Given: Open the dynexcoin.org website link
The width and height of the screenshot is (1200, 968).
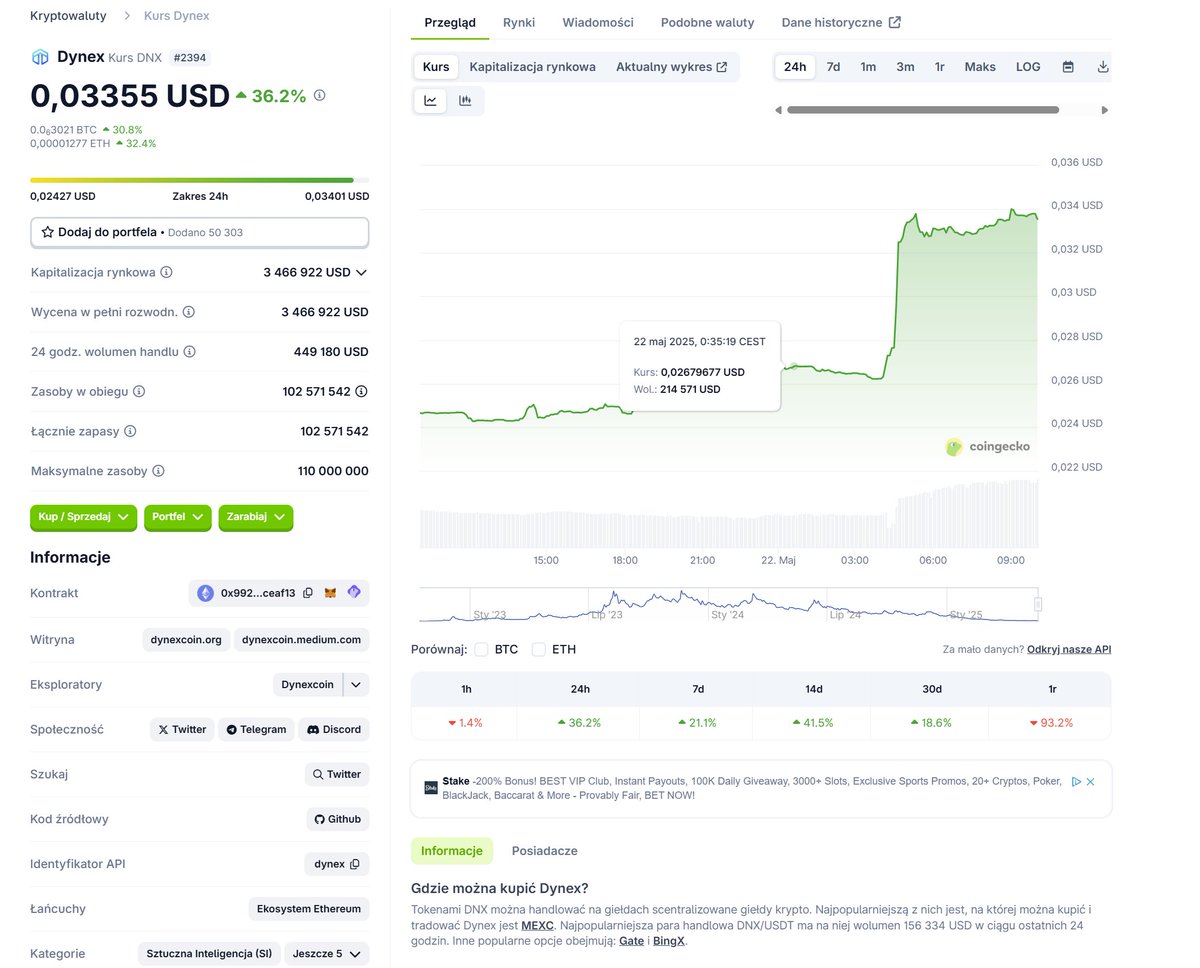Looking at the screenshot, I should 186,640.
